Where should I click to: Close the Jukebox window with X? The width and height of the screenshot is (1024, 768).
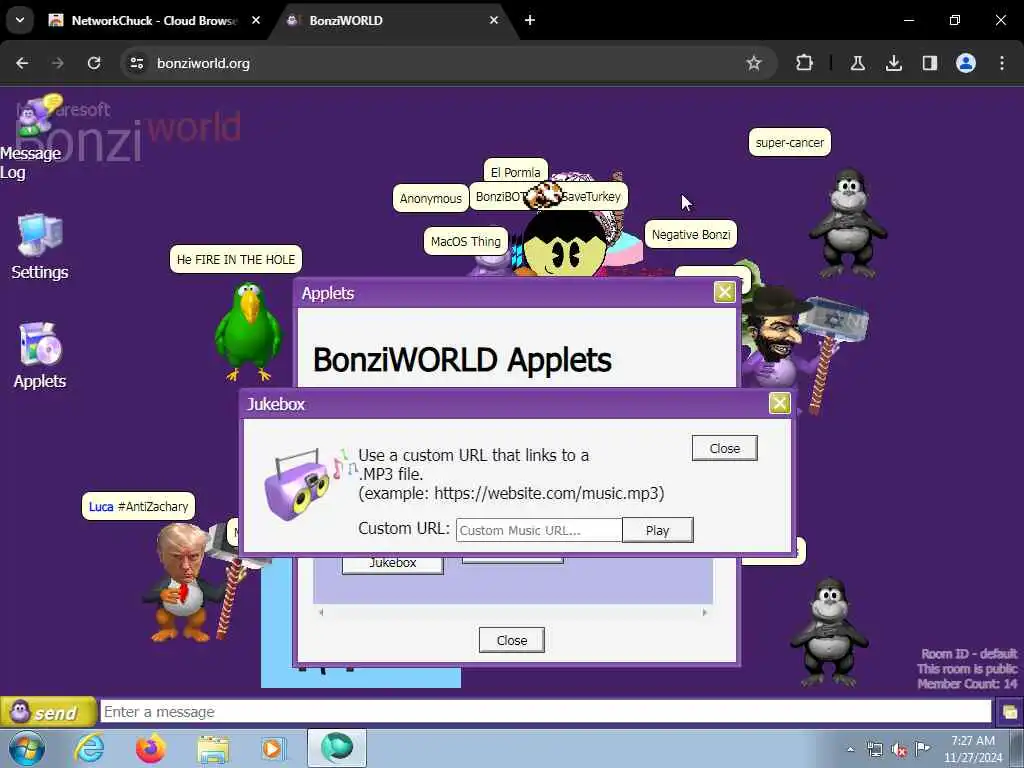click(x=779, y=403)
